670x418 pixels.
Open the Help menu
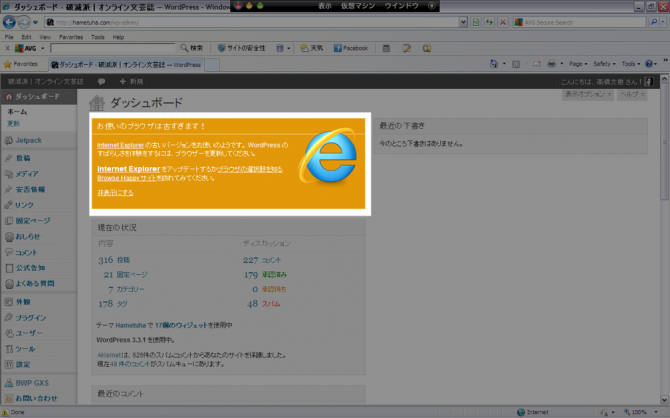(x=118, y=37)
